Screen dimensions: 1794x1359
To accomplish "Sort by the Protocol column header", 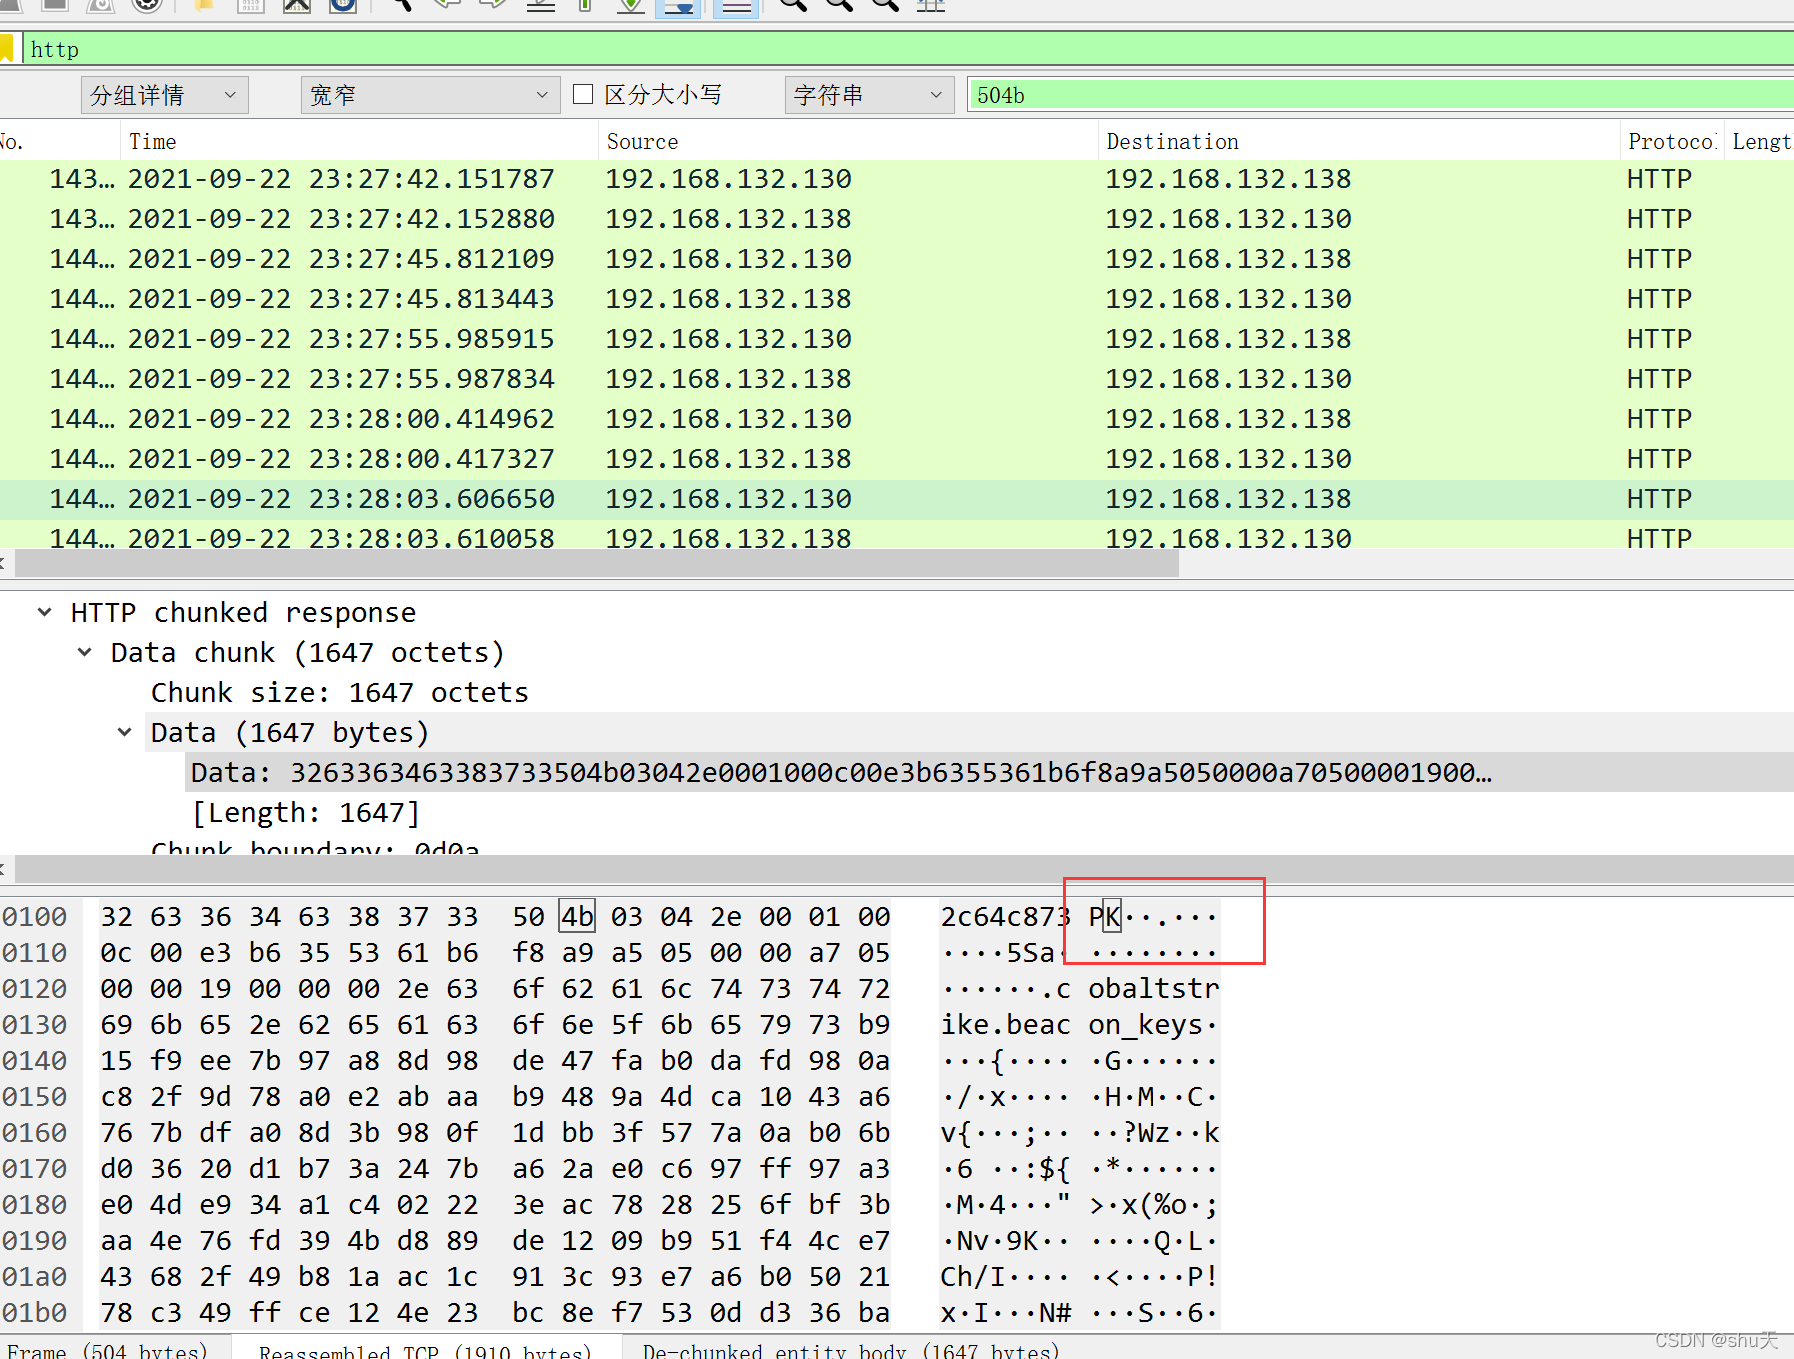I will click(x=1672, y=141).
